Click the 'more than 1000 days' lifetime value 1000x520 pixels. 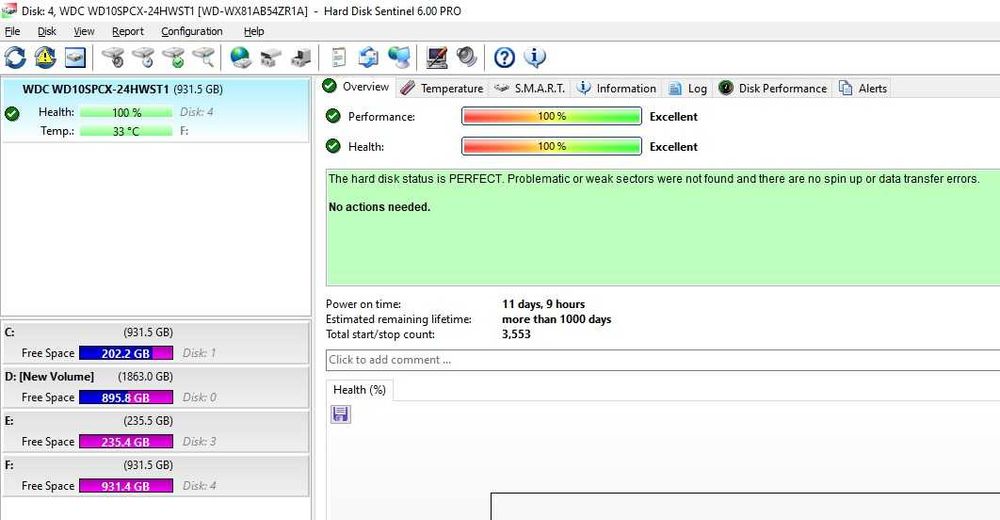point(557,319)
